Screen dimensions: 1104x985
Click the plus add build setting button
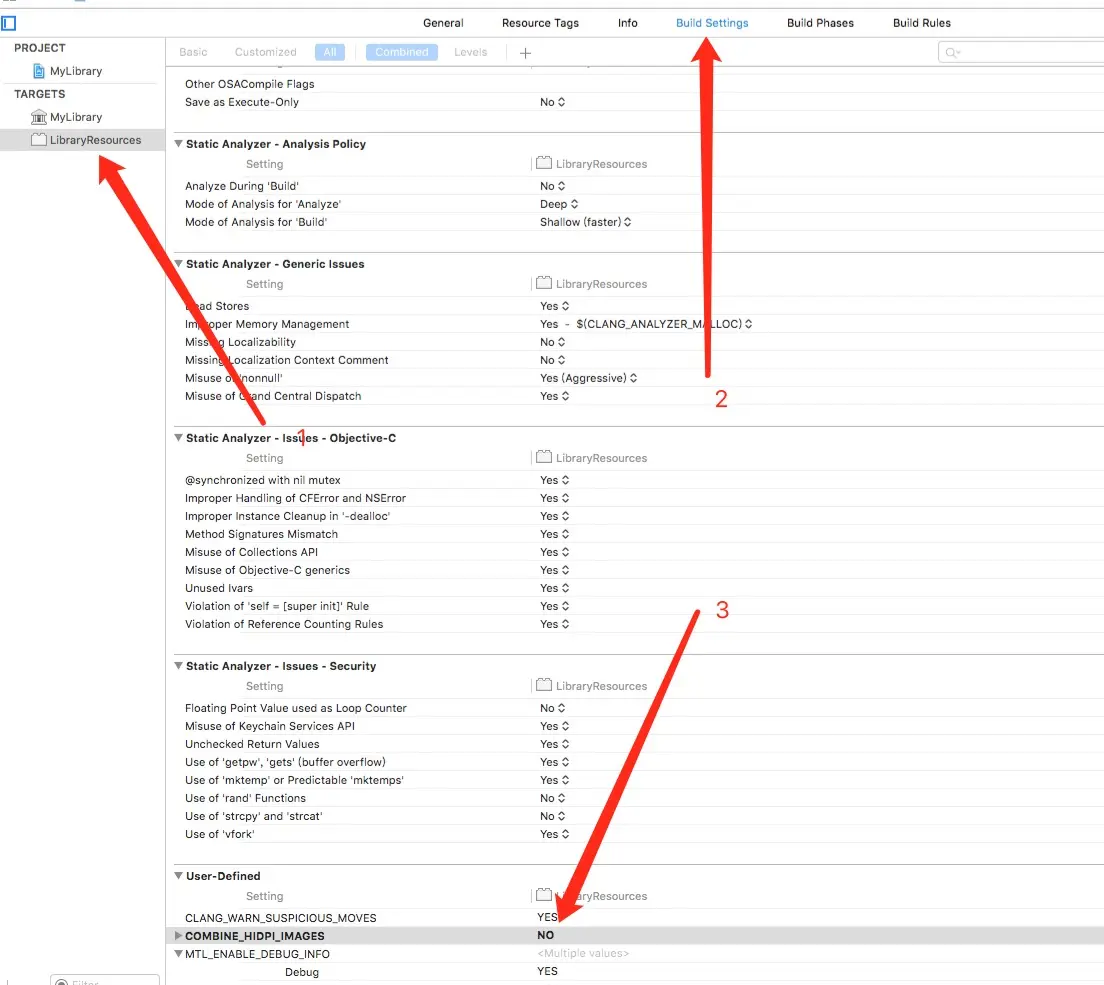point(525,53)
